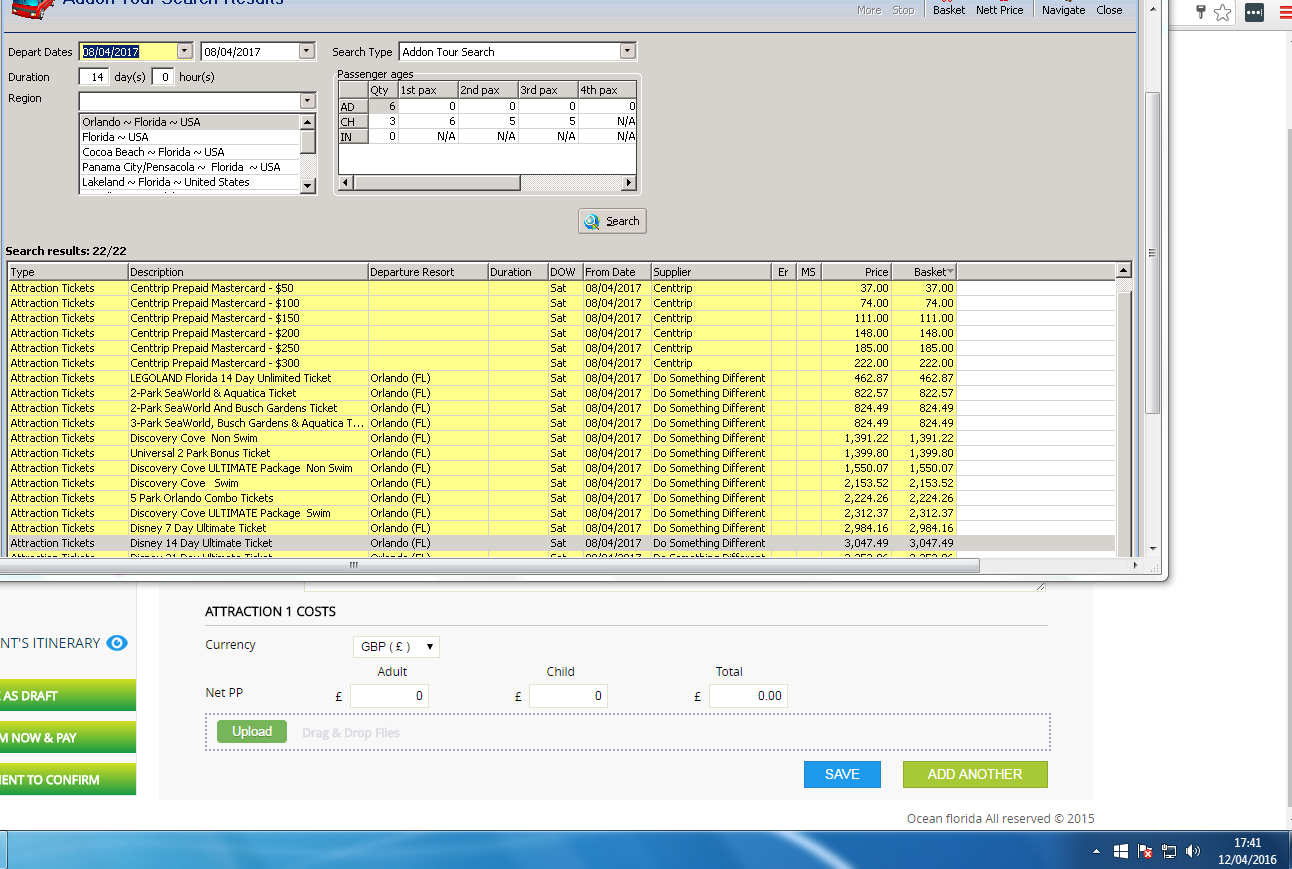Image resolution: width=1292 pixels, height=869 pixels.
Task: Click the Search button
Action: (x=612, y=221)
